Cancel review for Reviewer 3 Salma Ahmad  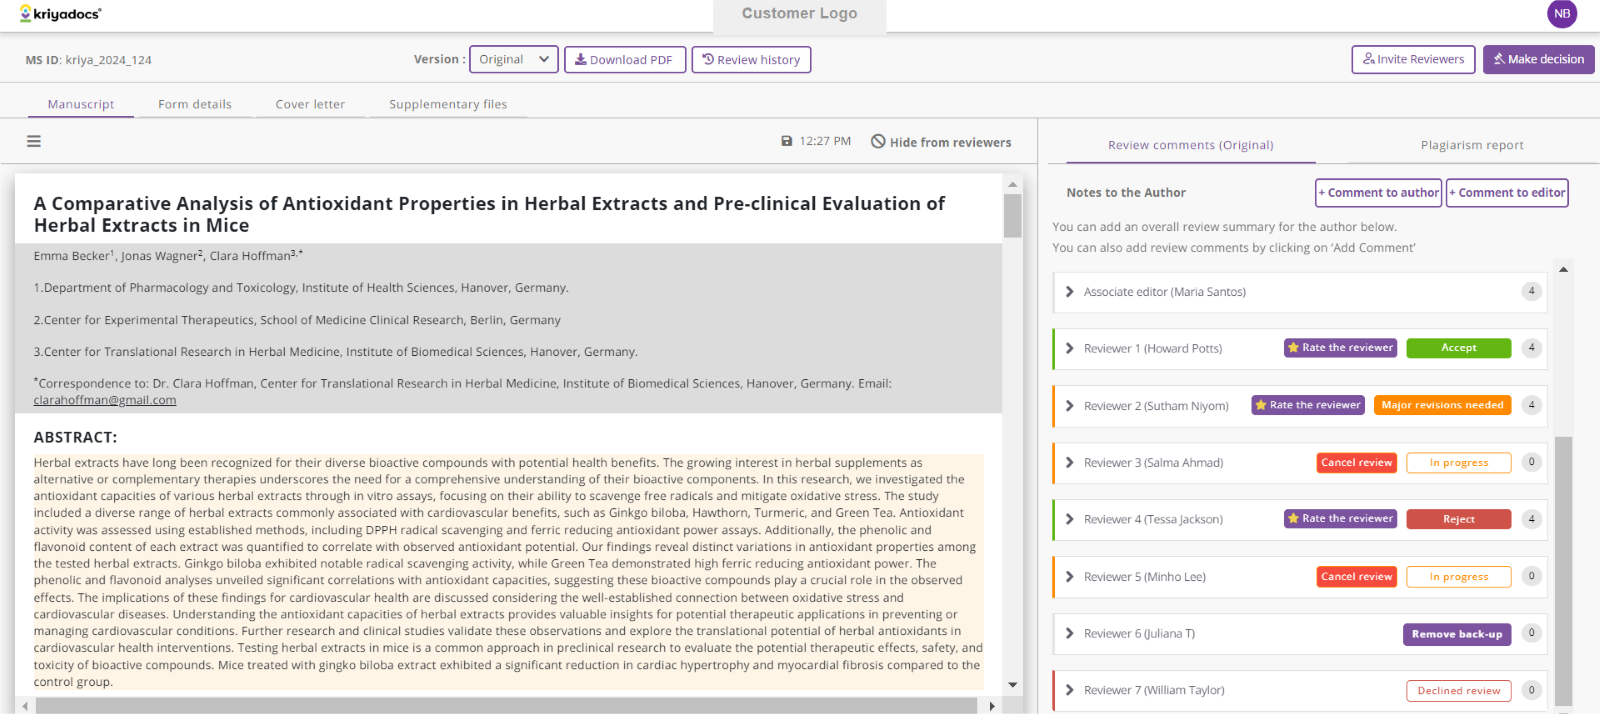[x=1357, y=462]
